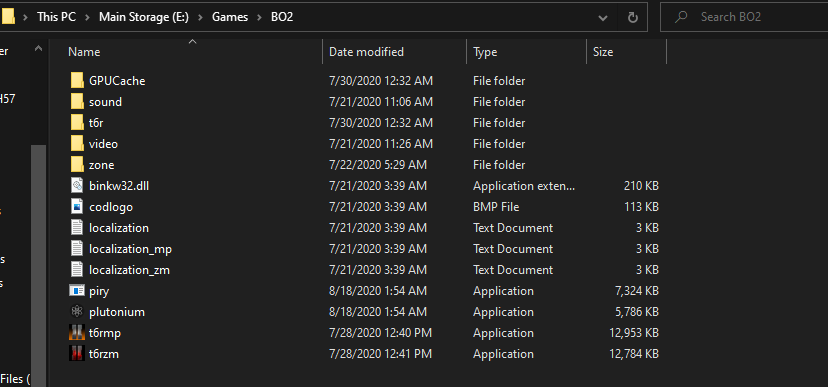Select the t6rmp file name
The image size is (828, 387).
pos(105,333)
